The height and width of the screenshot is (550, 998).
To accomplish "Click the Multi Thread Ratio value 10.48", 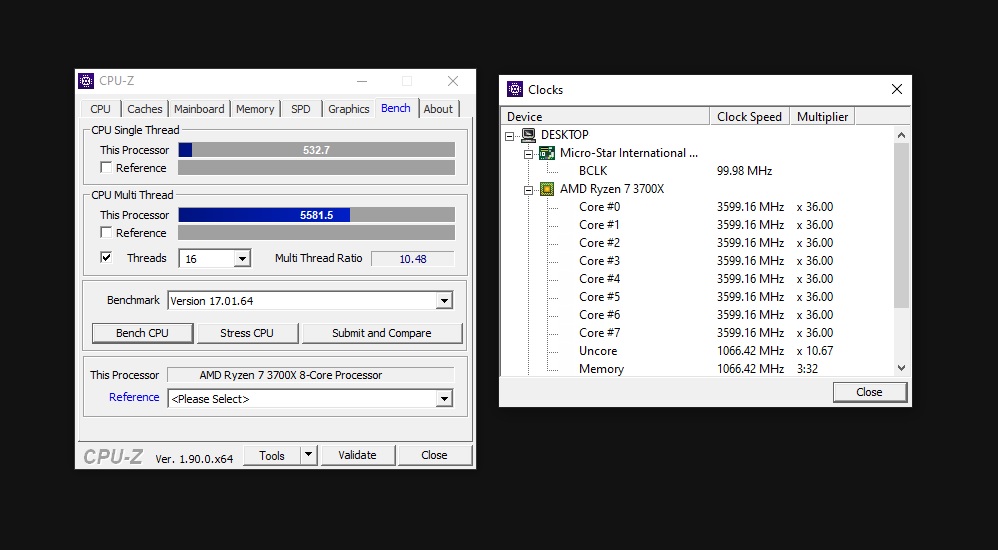I will pos(413,258).
